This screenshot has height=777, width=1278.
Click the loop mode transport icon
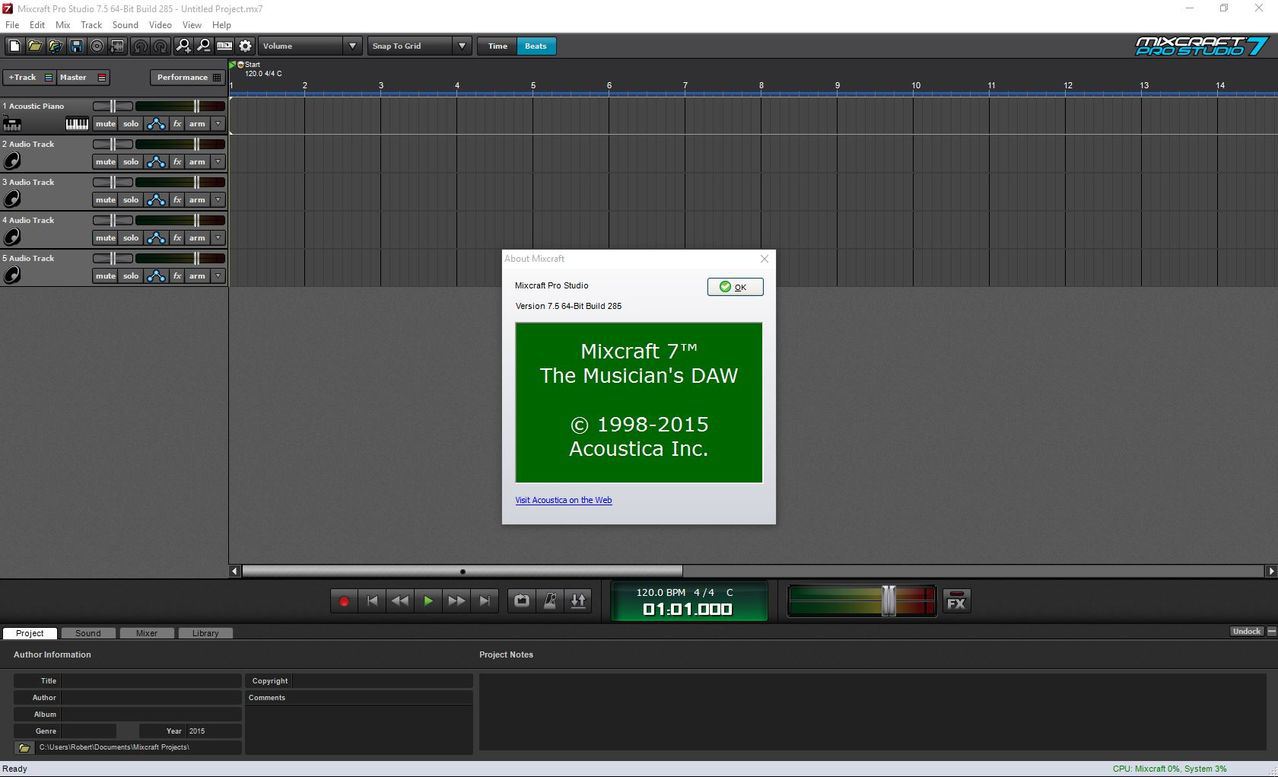(521, 601)
